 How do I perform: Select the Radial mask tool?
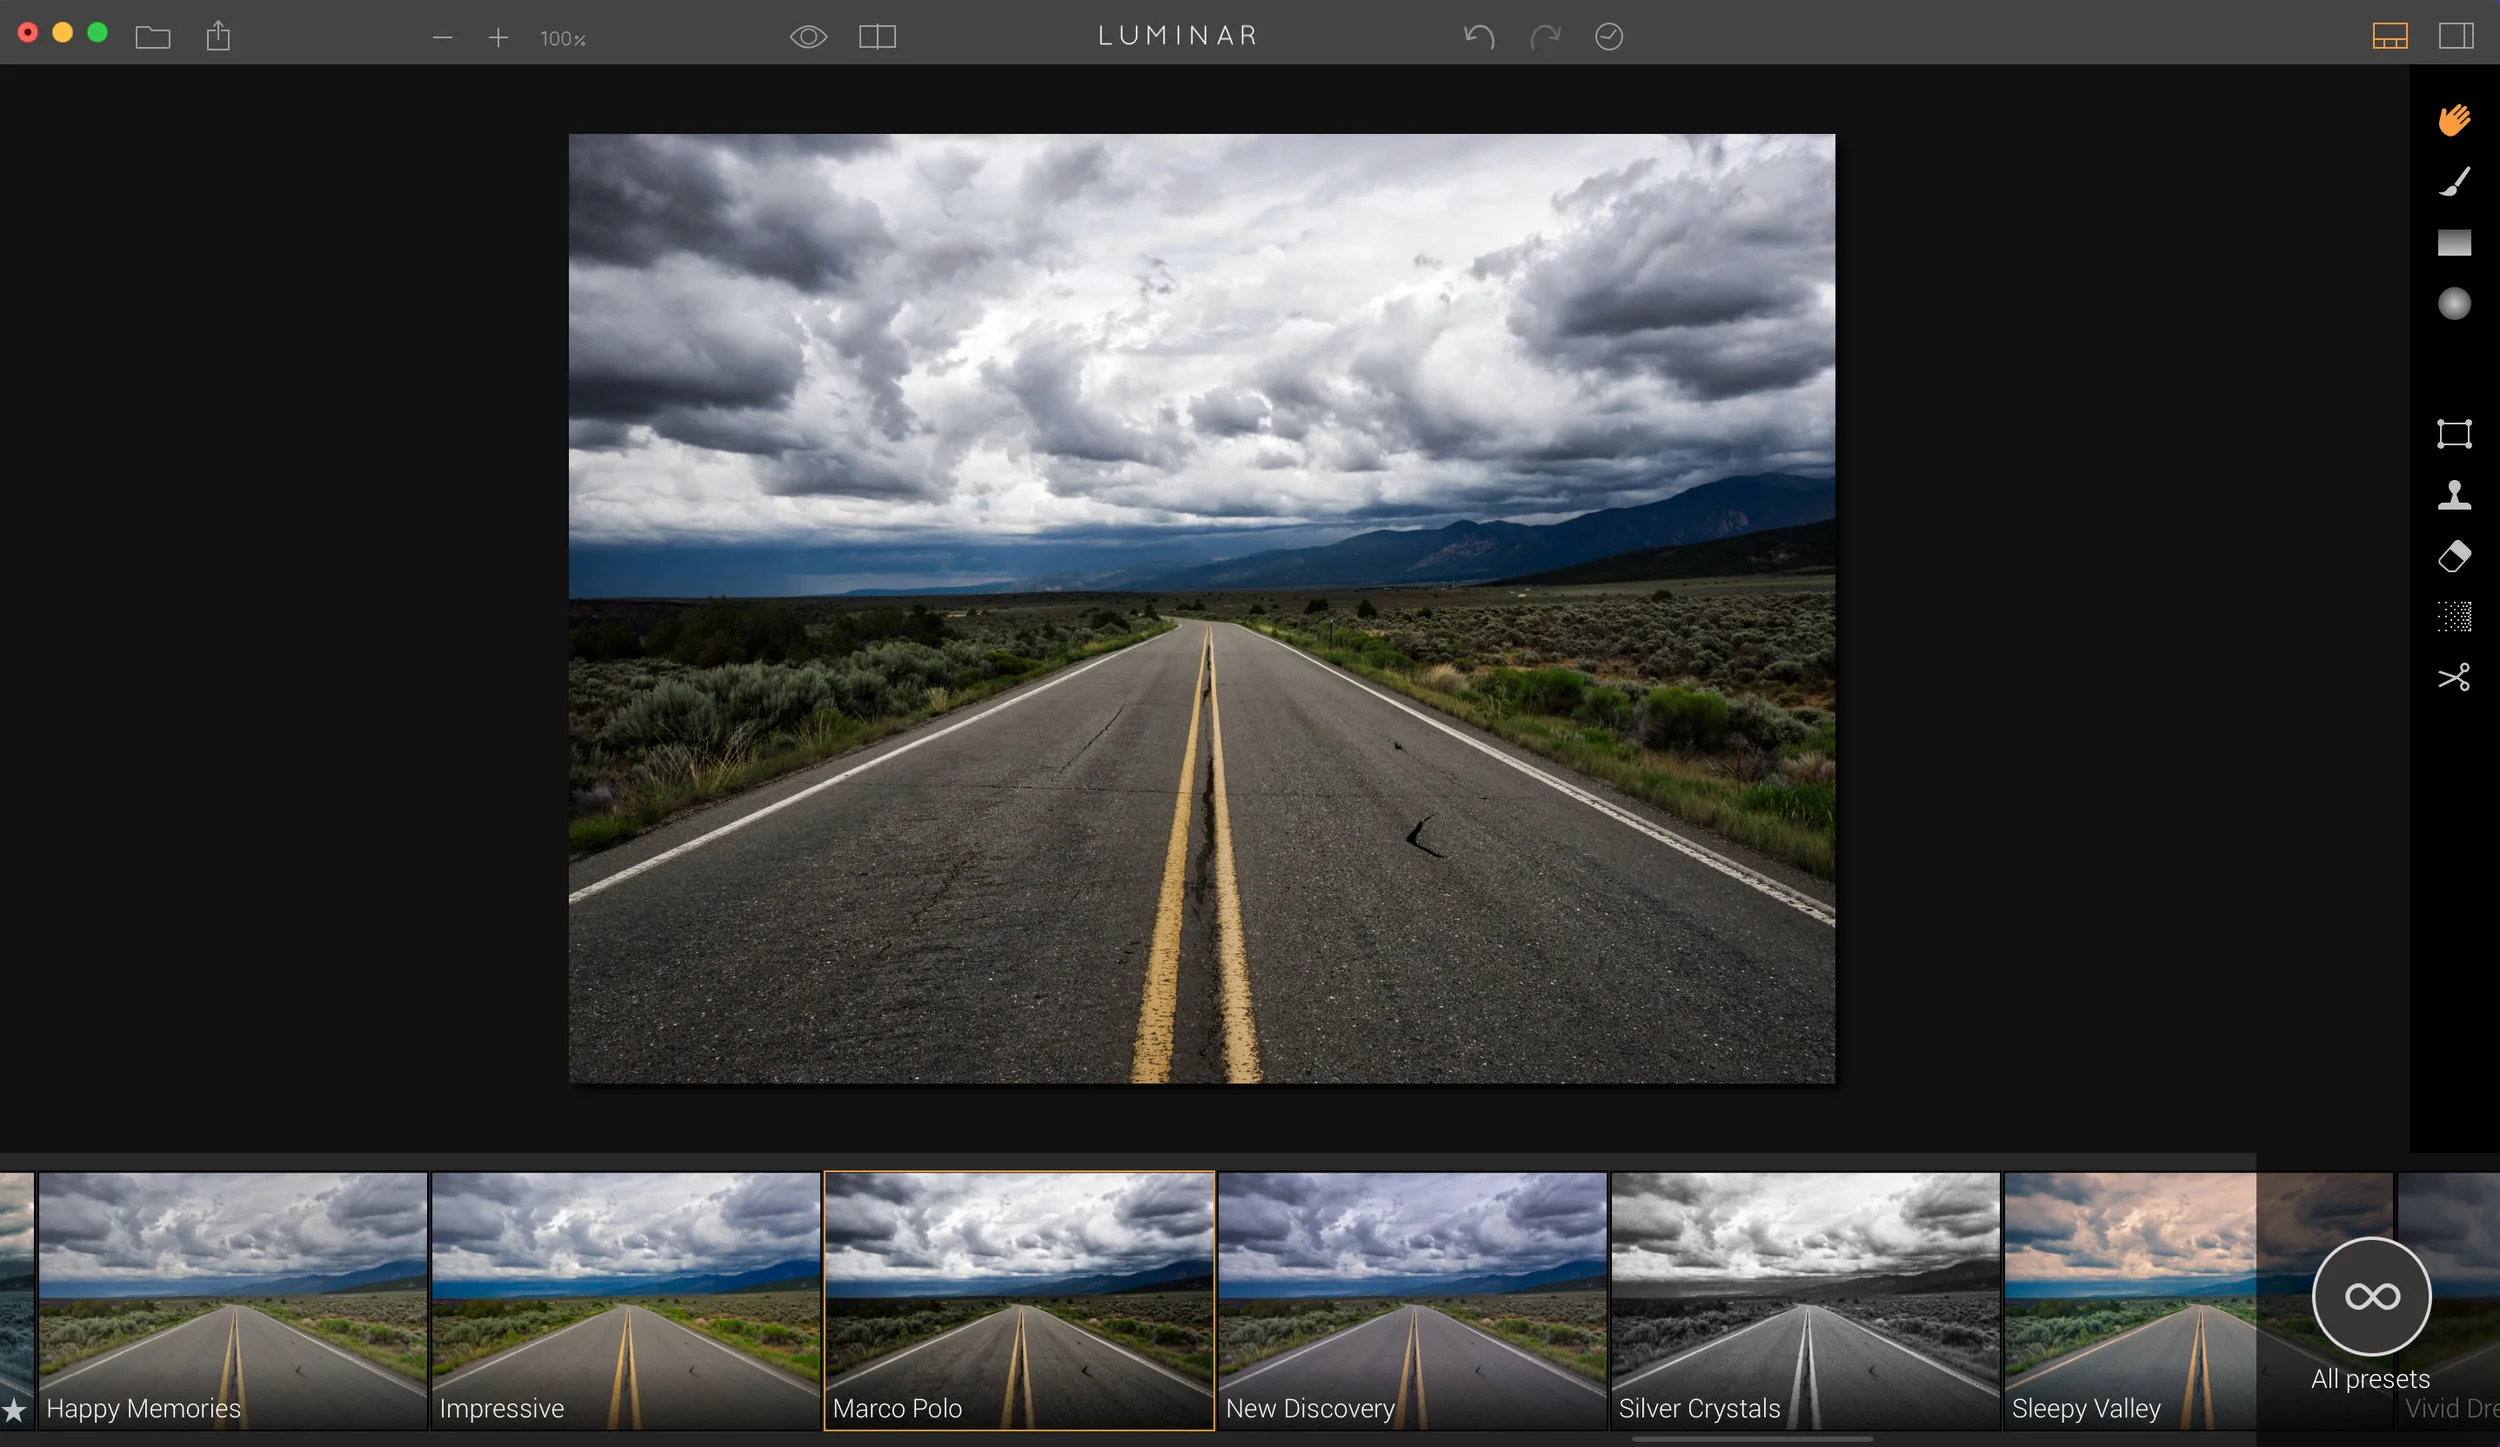click(x=2454, y=304)
